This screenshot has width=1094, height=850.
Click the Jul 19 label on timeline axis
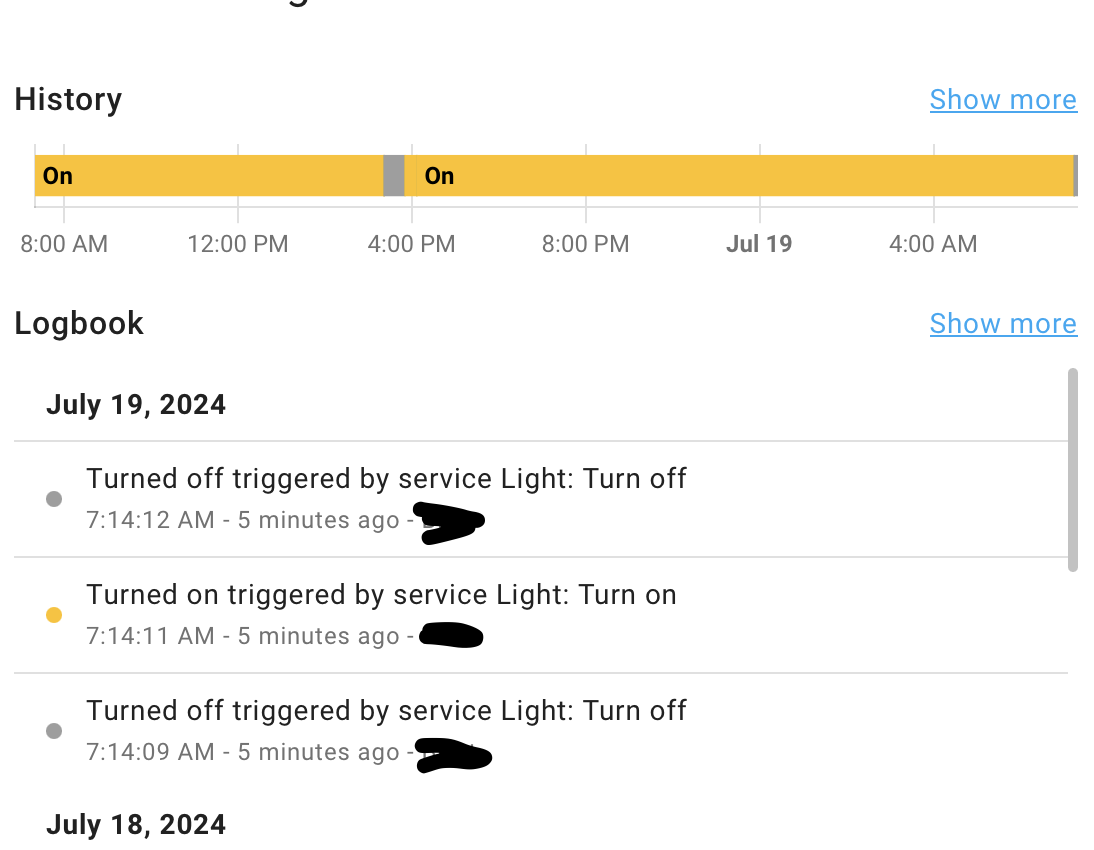point(759,244)
